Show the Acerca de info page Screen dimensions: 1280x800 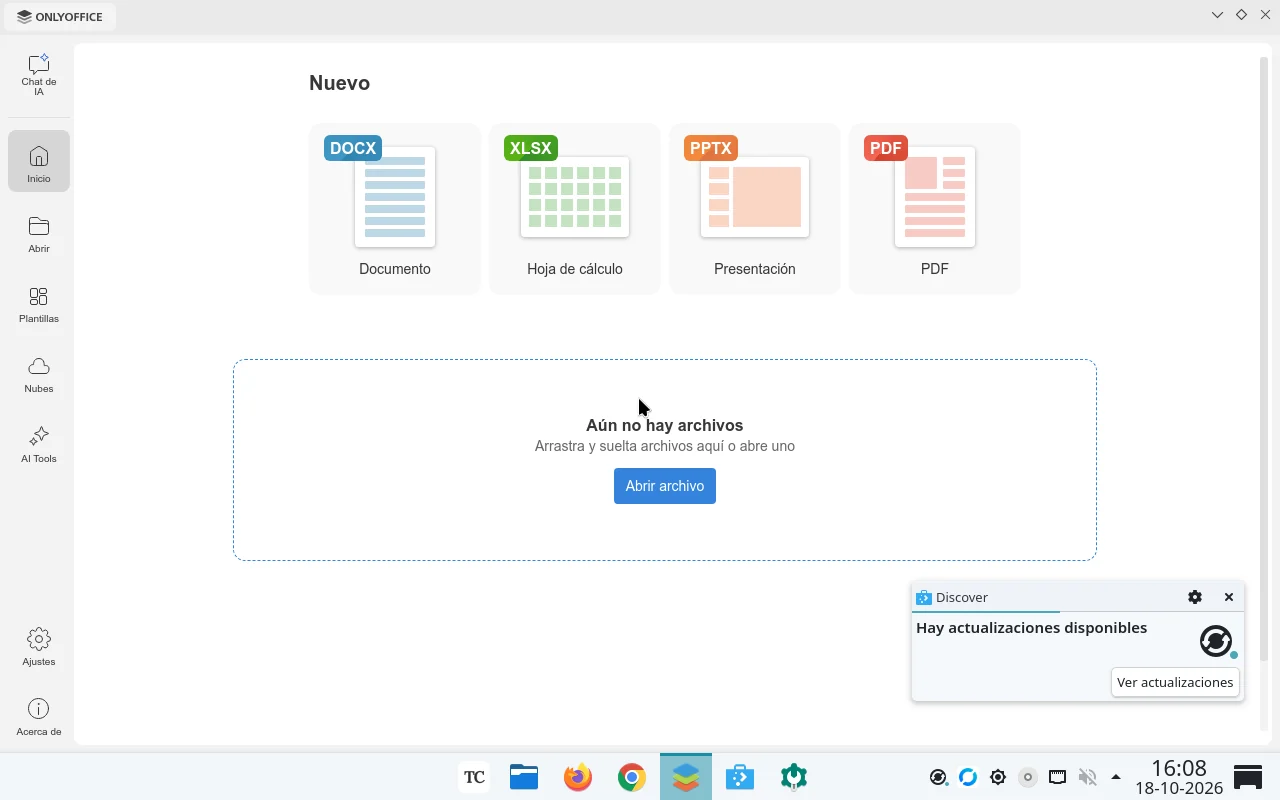(39, 717)
